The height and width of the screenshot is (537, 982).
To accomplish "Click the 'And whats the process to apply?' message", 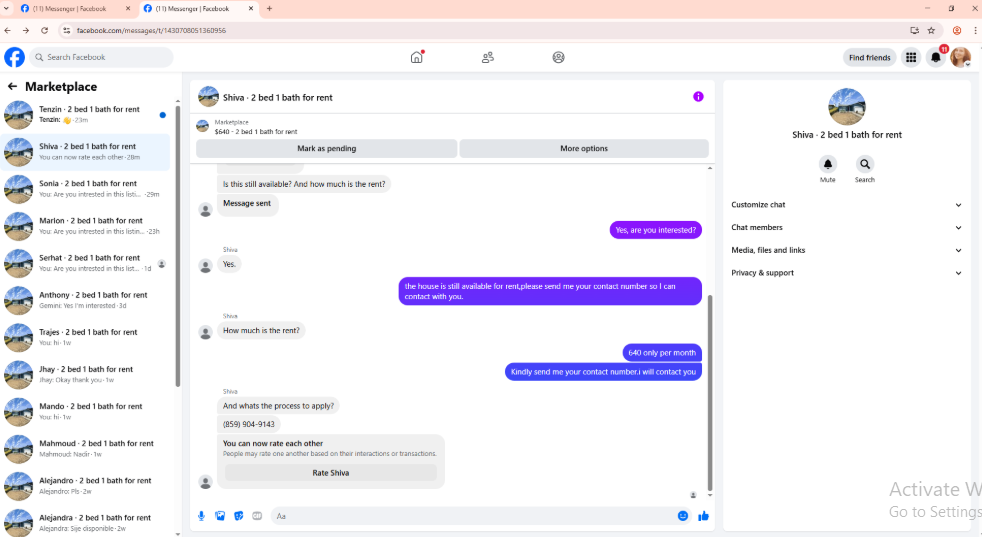I will coord(278,405).
